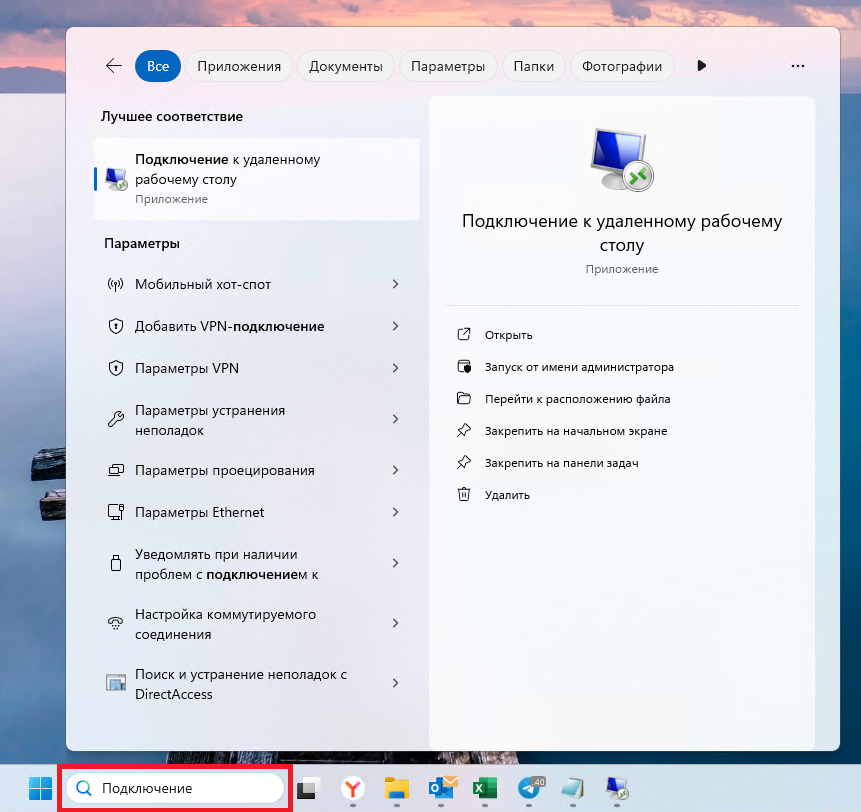The image size is (861, 812).
Task: Switch to the Документы filter tab
Action: tap(345, 65)
